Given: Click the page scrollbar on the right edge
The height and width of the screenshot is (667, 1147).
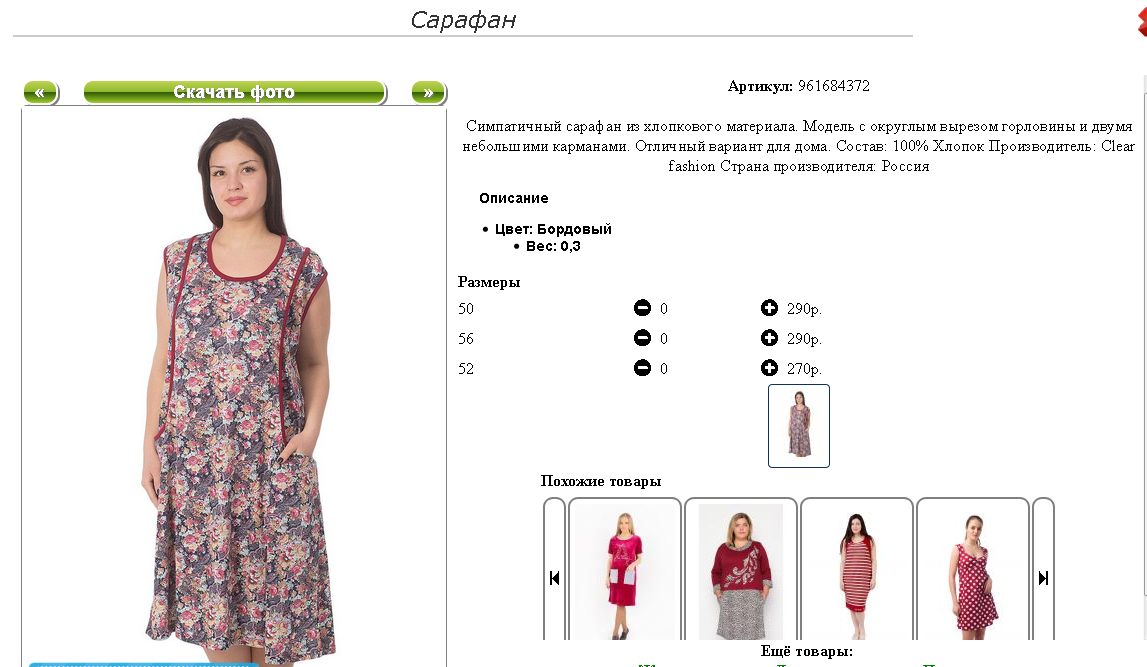Looking at the screenshot, I should pyautogui.click(x=1145, y=366).
